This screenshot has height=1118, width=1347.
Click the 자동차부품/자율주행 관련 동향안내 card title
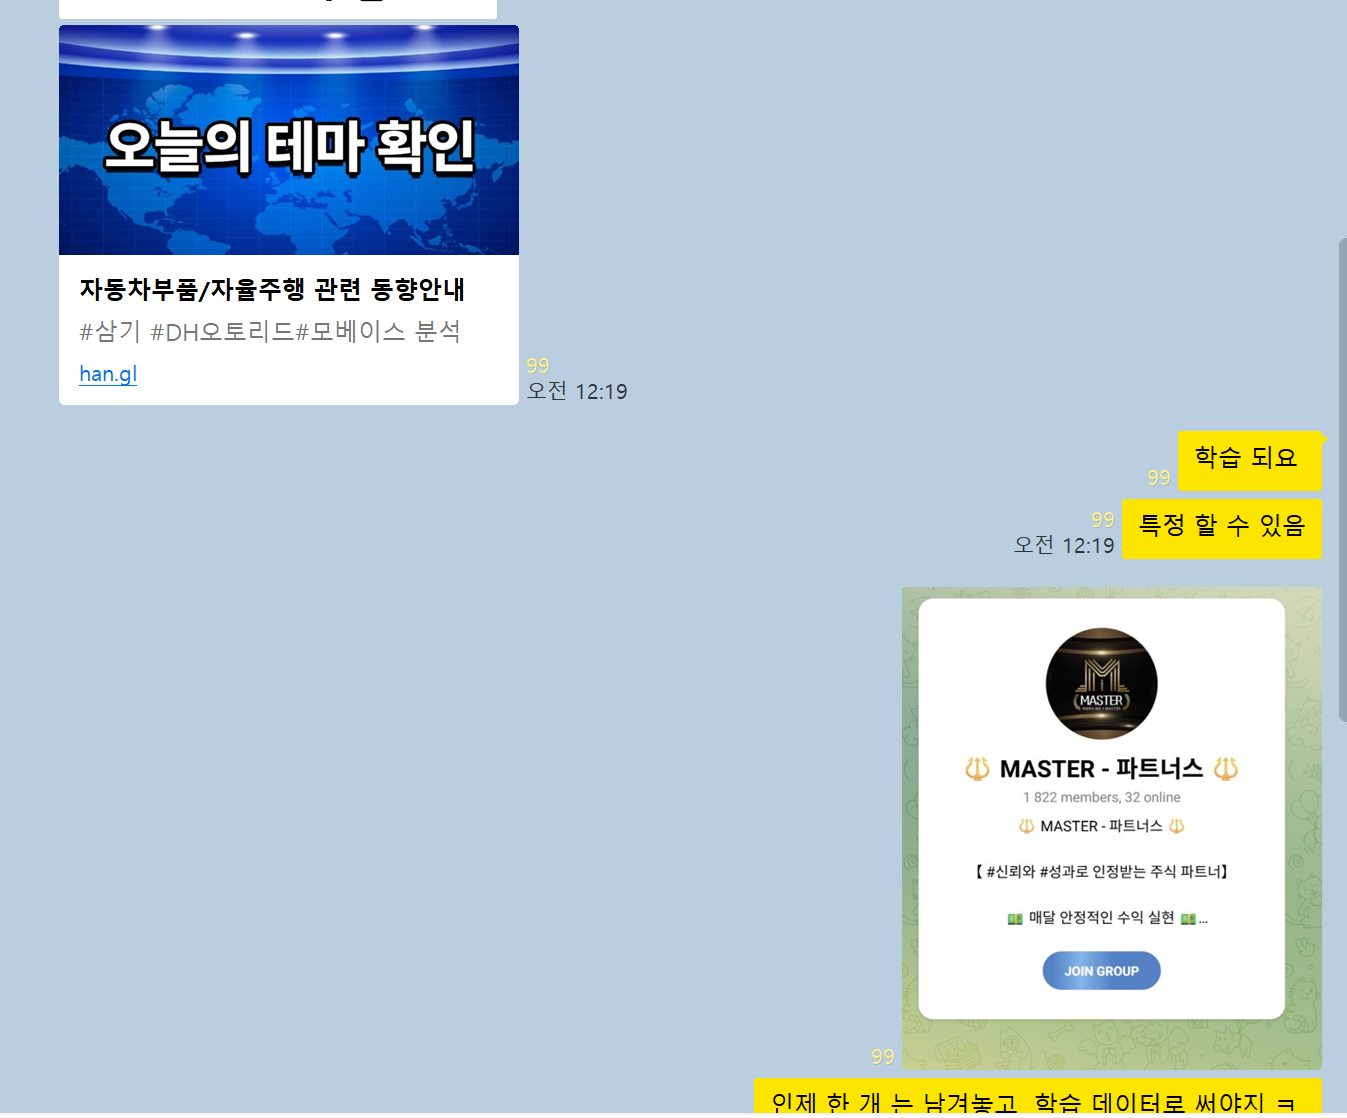[x=272, y=290]
